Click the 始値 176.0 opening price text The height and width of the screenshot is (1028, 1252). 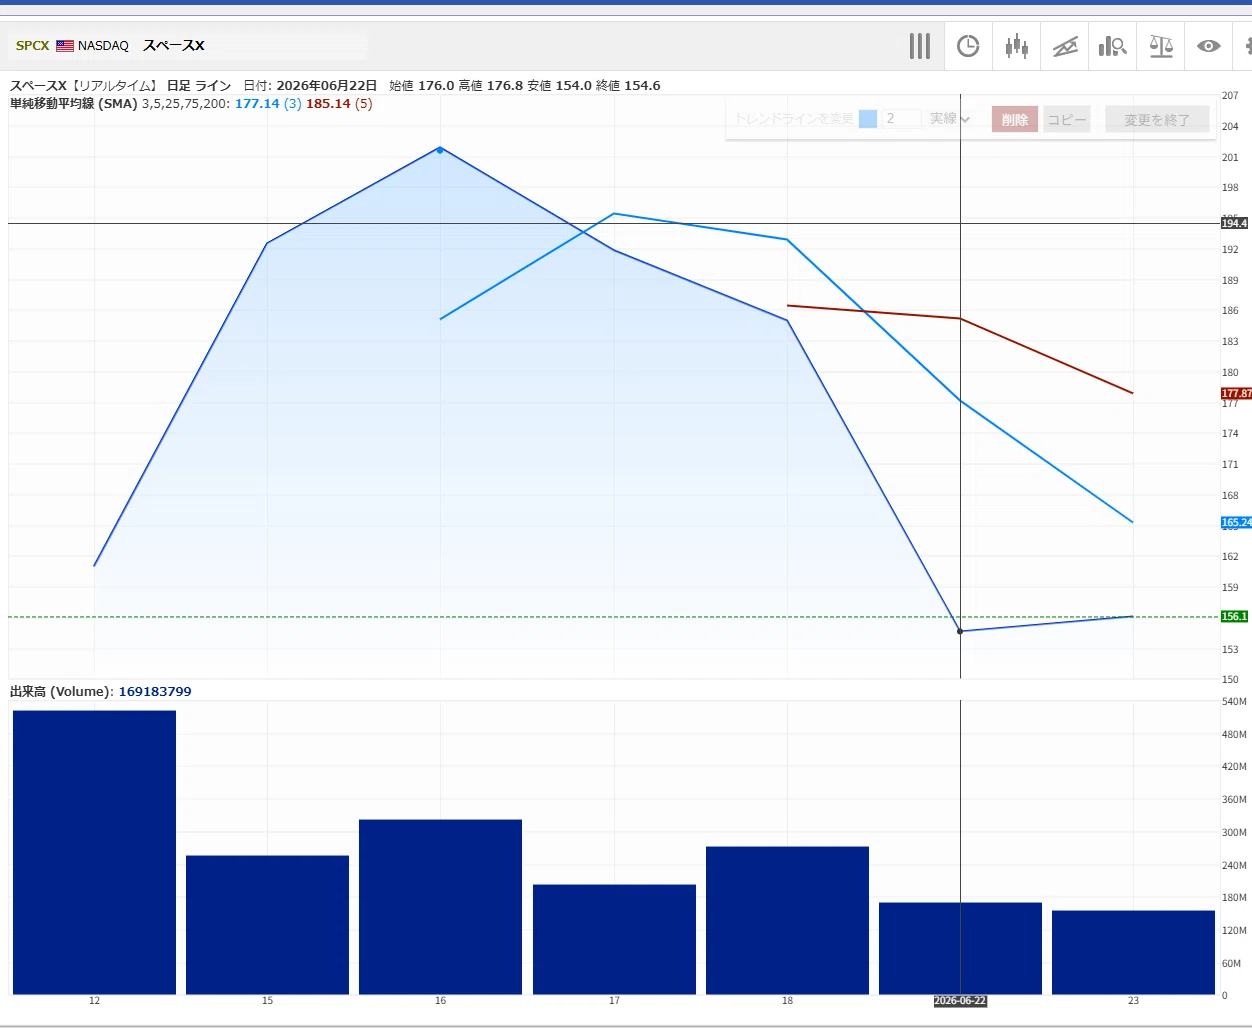coord(422,86)
